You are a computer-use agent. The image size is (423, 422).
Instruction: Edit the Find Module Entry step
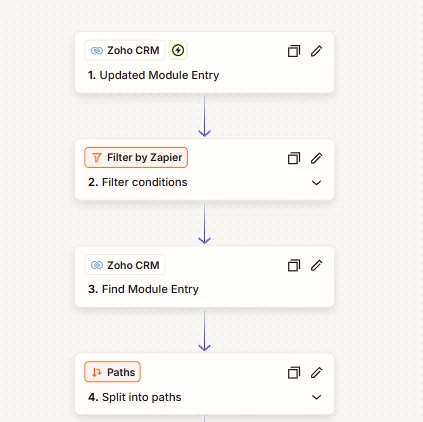click(x=316, y=265)
